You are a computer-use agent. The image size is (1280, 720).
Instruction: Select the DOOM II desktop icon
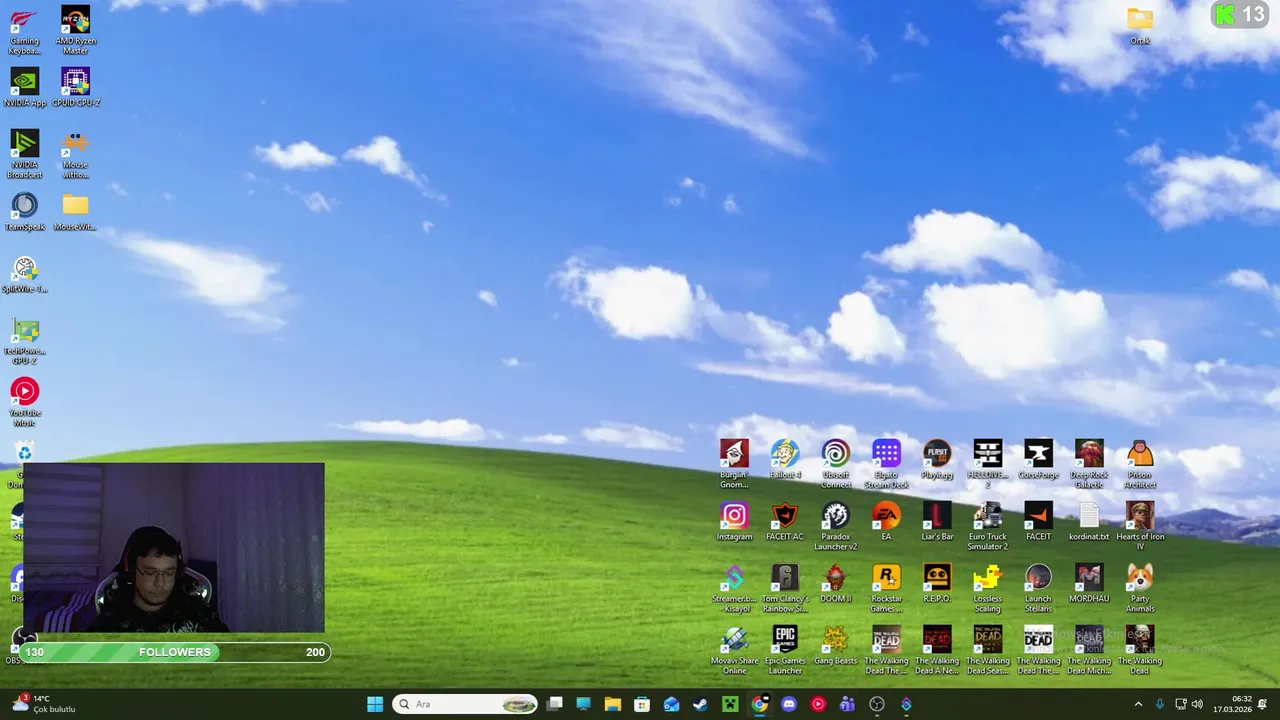coord(836,584)
